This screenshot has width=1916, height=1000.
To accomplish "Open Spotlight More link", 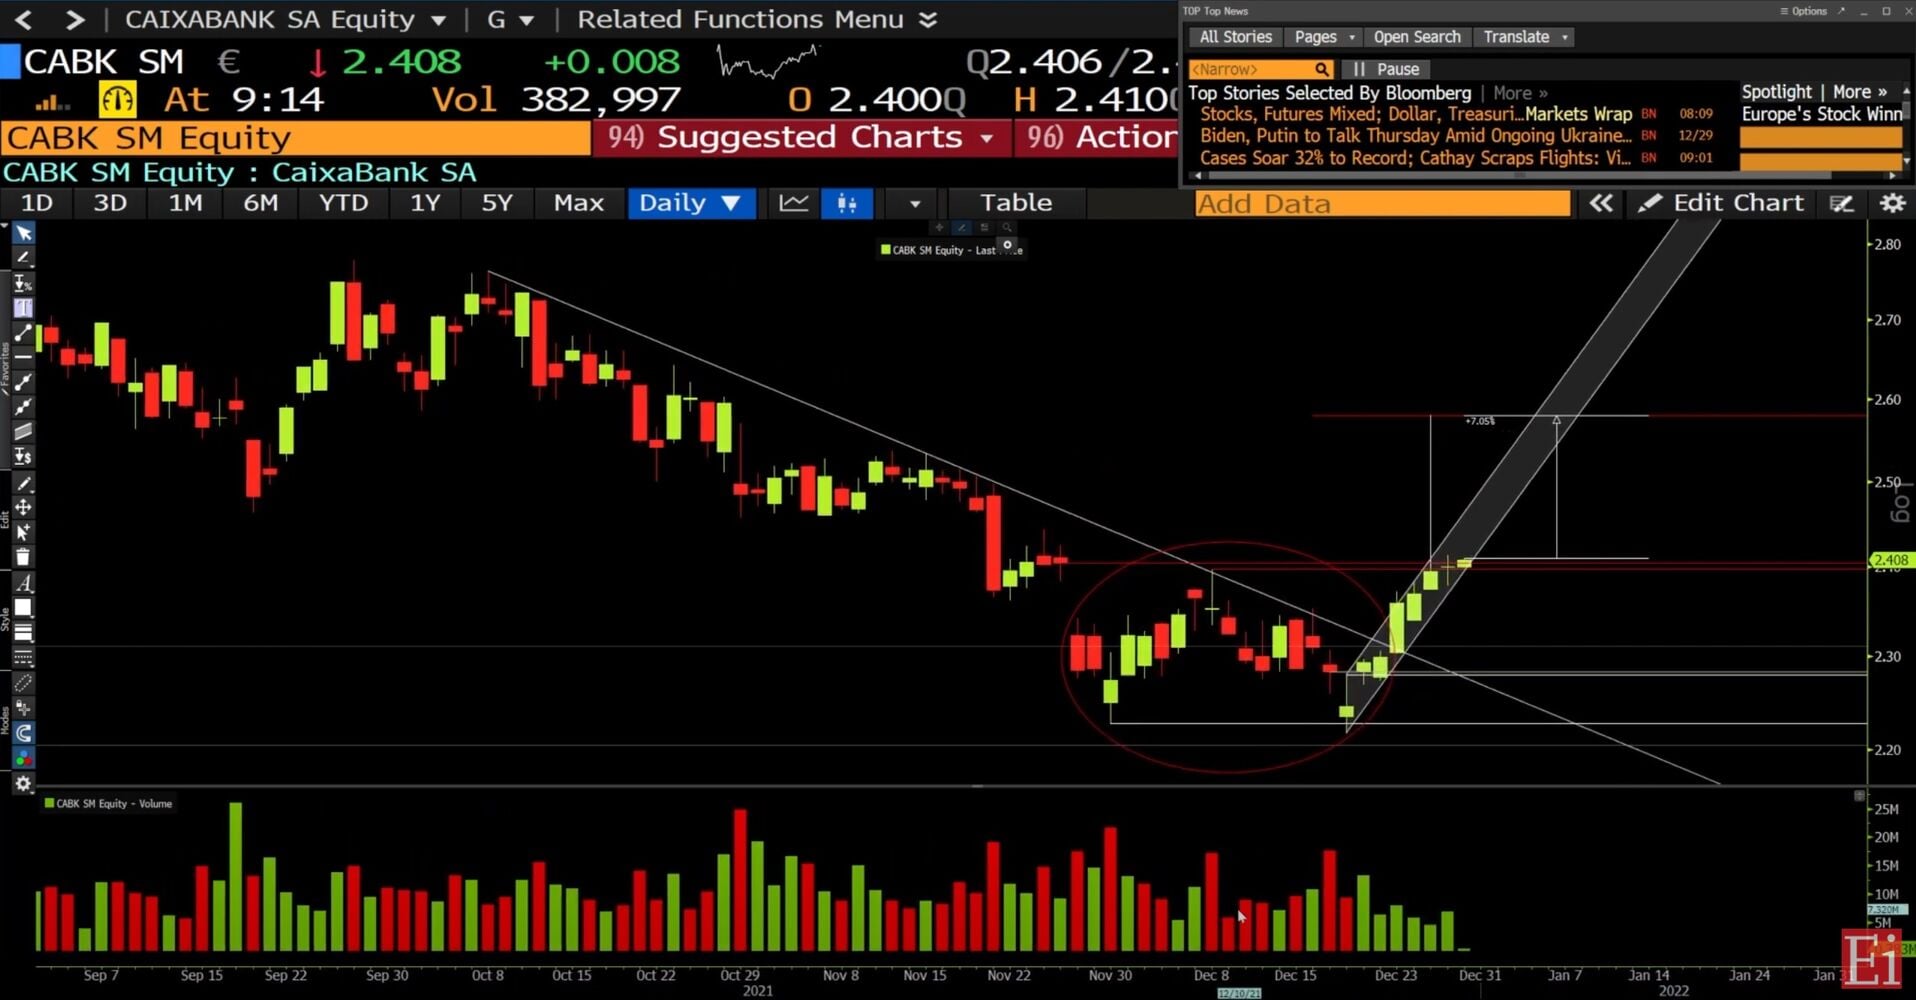I will coord(1859,92).
